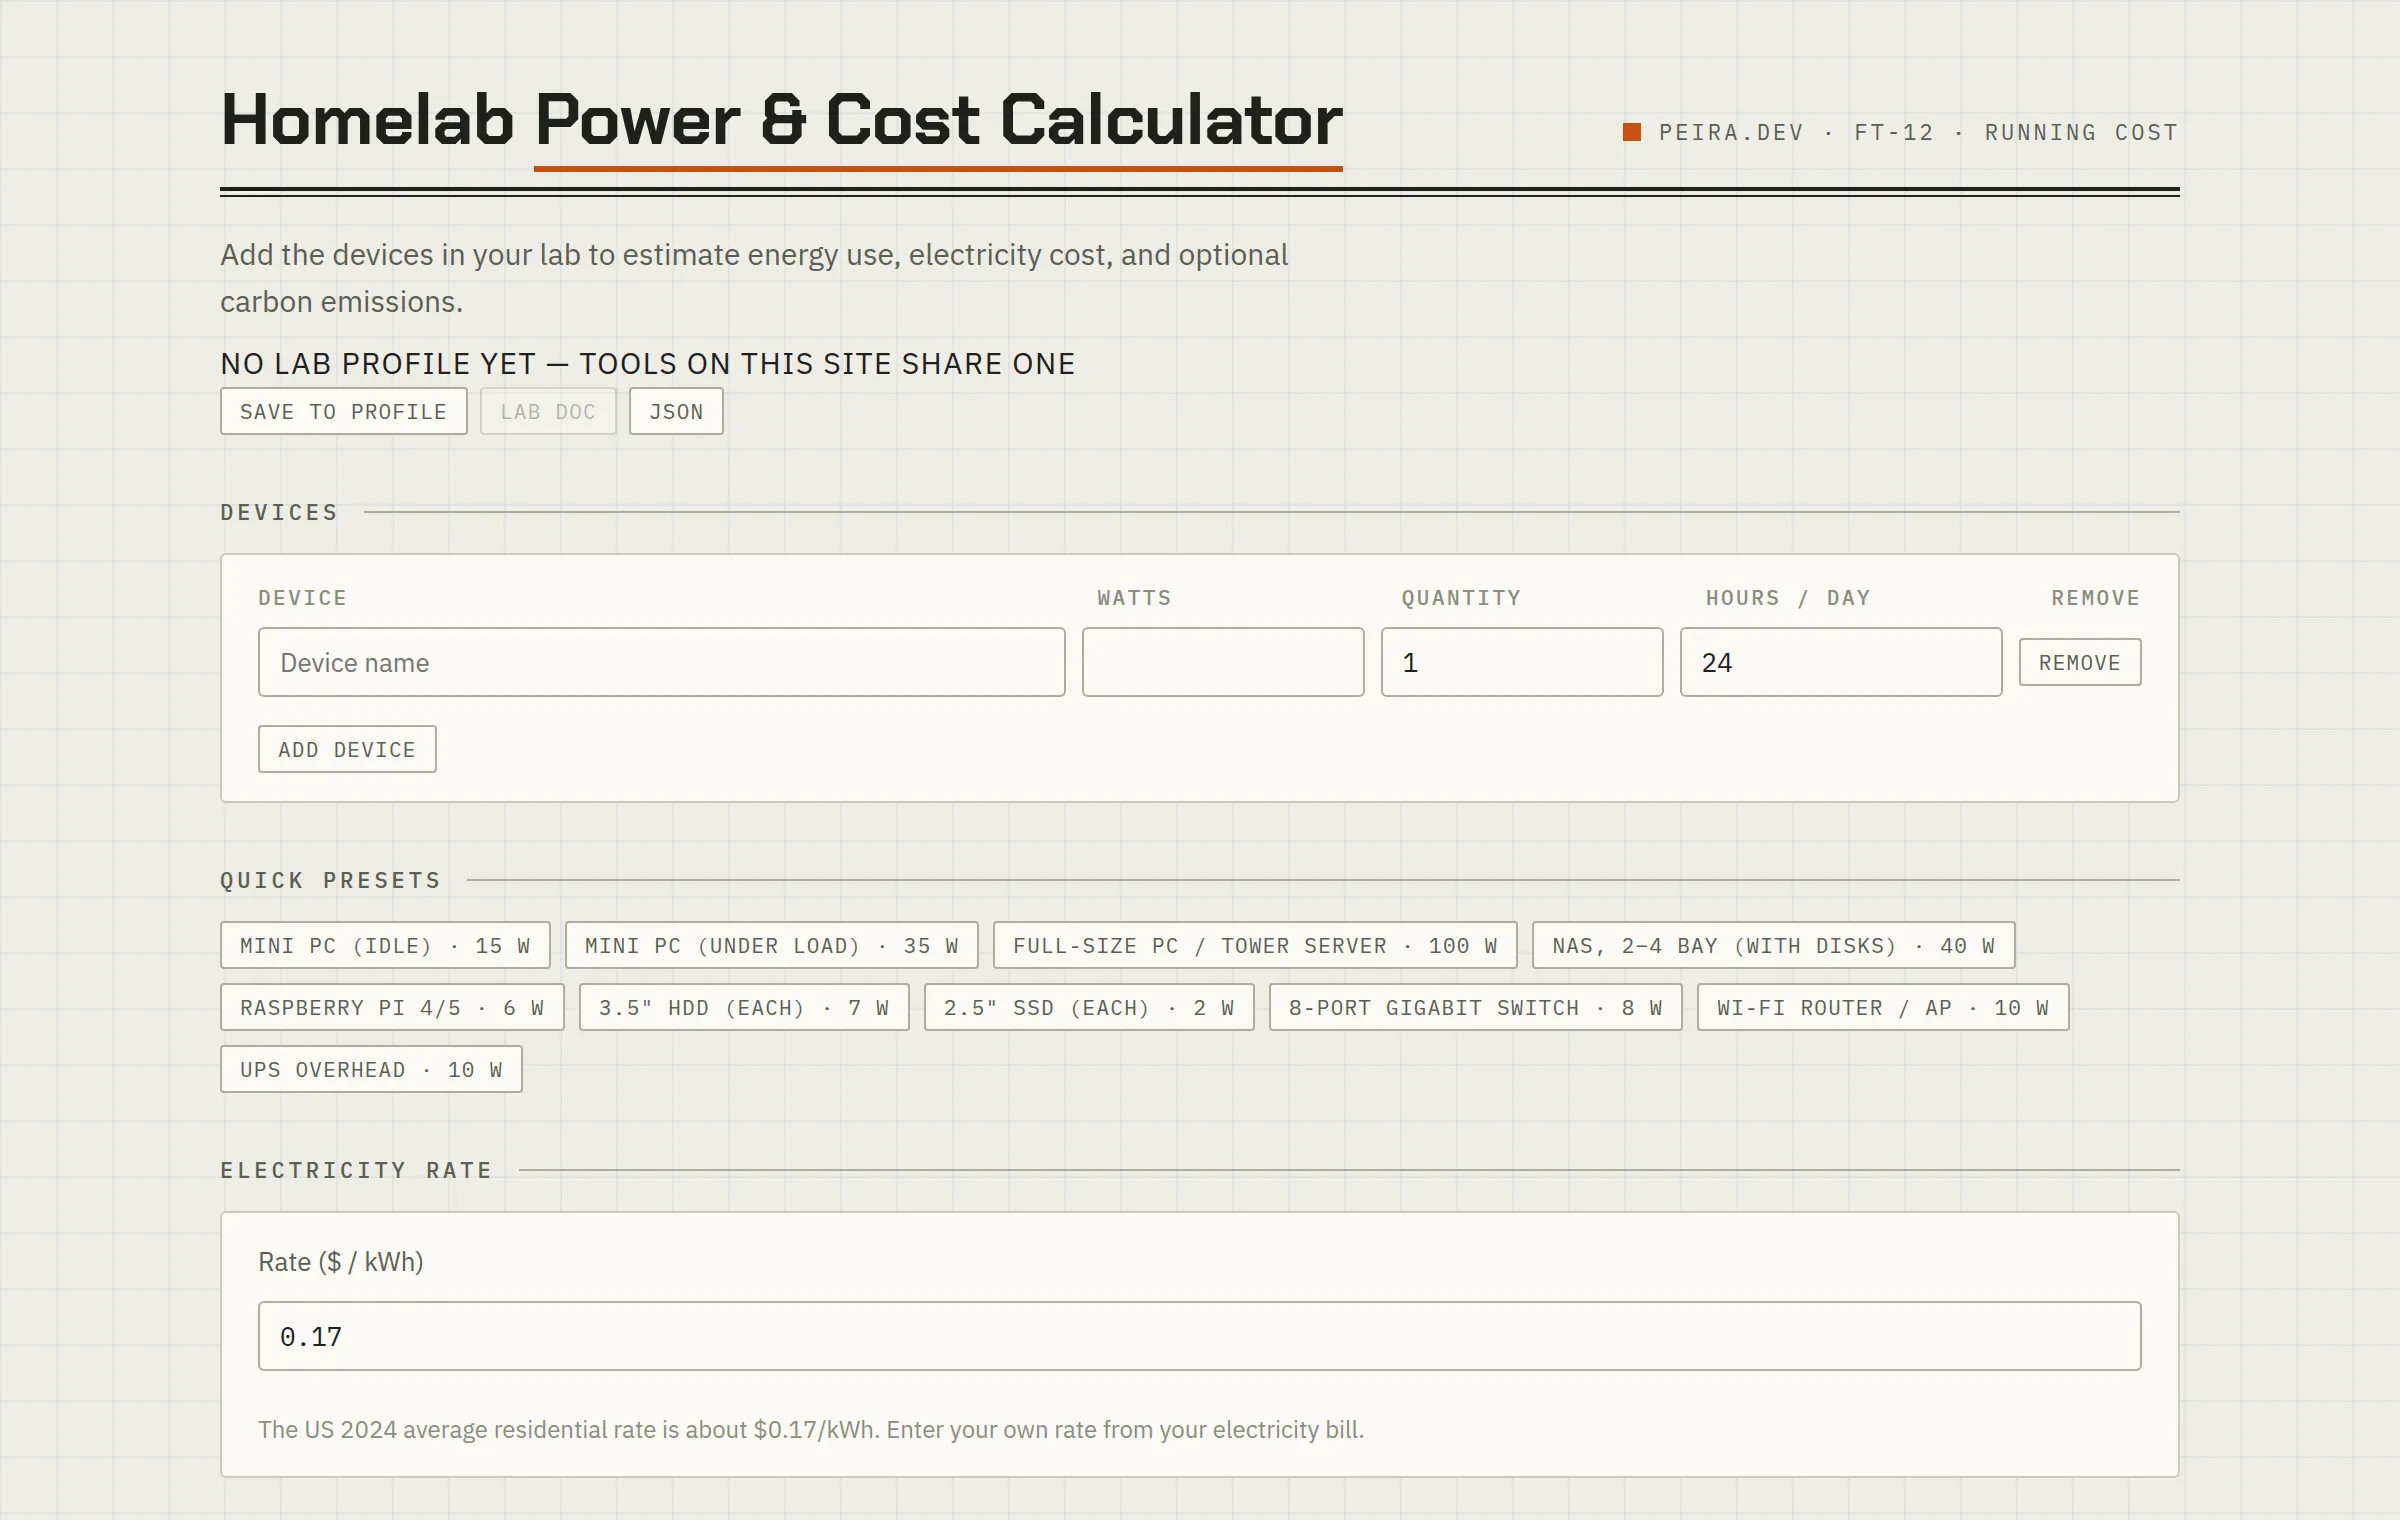Focus the Device name input field
Screen dimensions: 2400x1520
click(661, 662)
